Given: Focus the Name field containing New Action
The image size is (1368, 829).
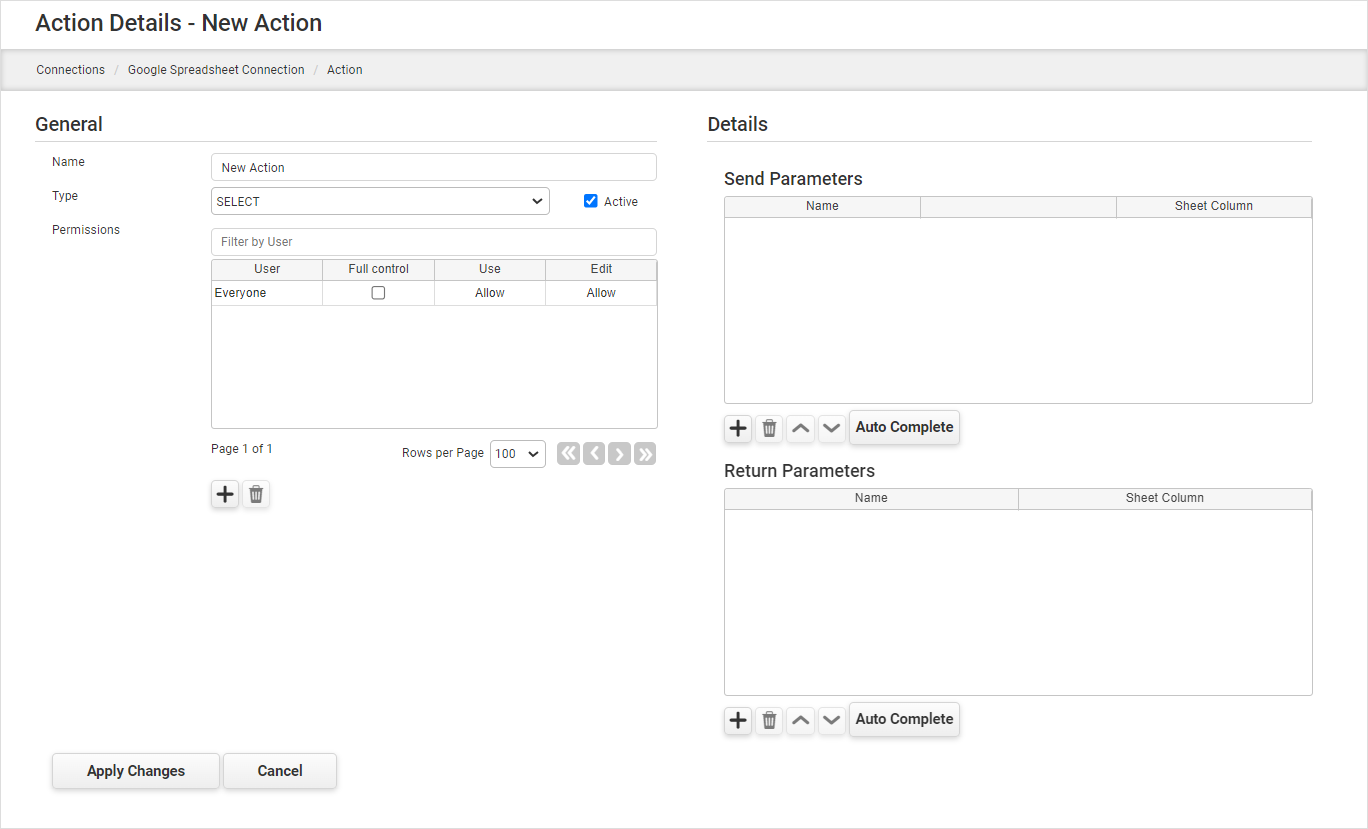Looking at the screenshot, I should [434, 167].
